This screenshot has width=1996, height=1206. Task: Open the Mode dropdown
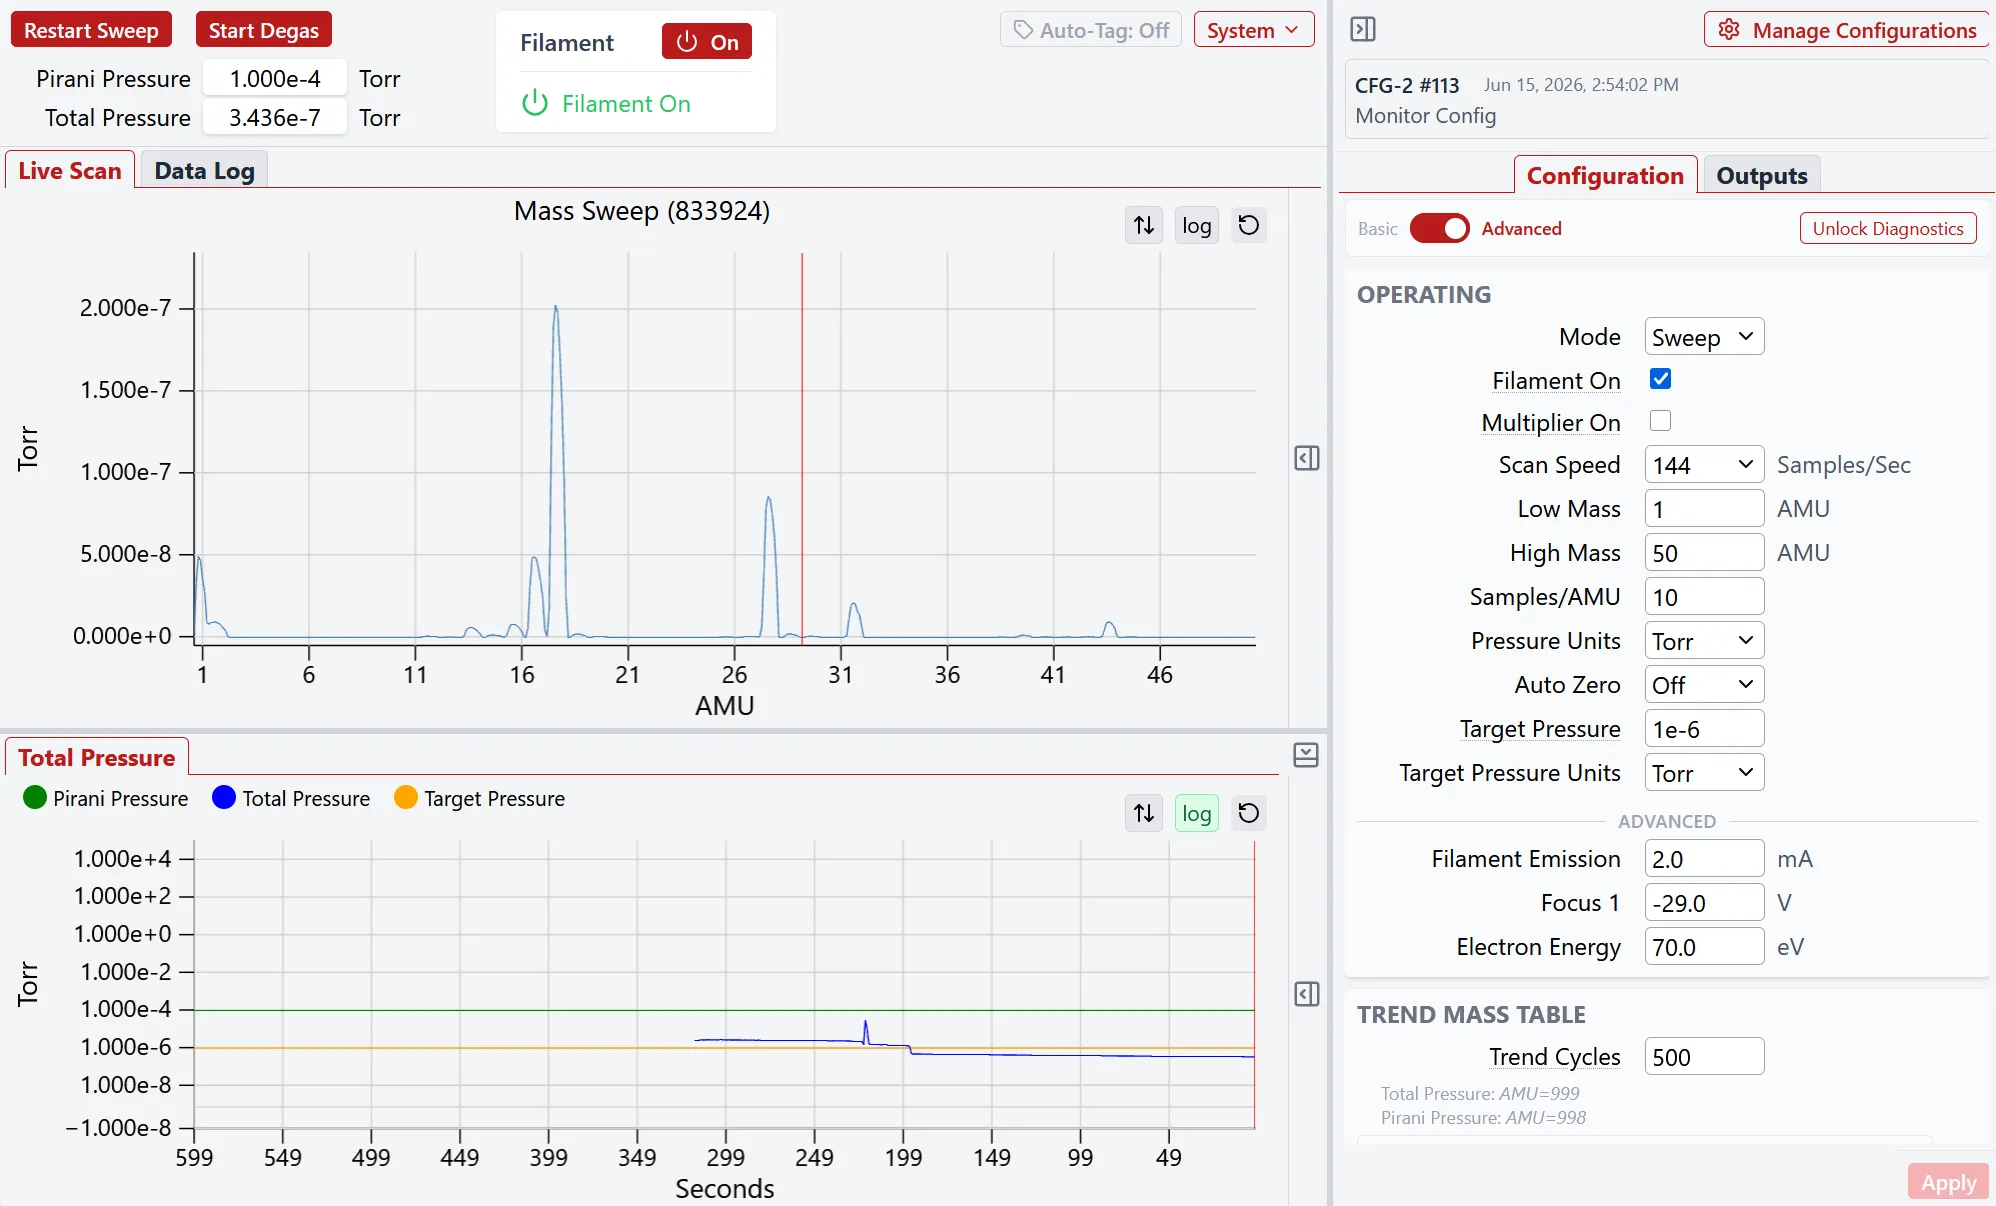click(x=1704, y=337)
